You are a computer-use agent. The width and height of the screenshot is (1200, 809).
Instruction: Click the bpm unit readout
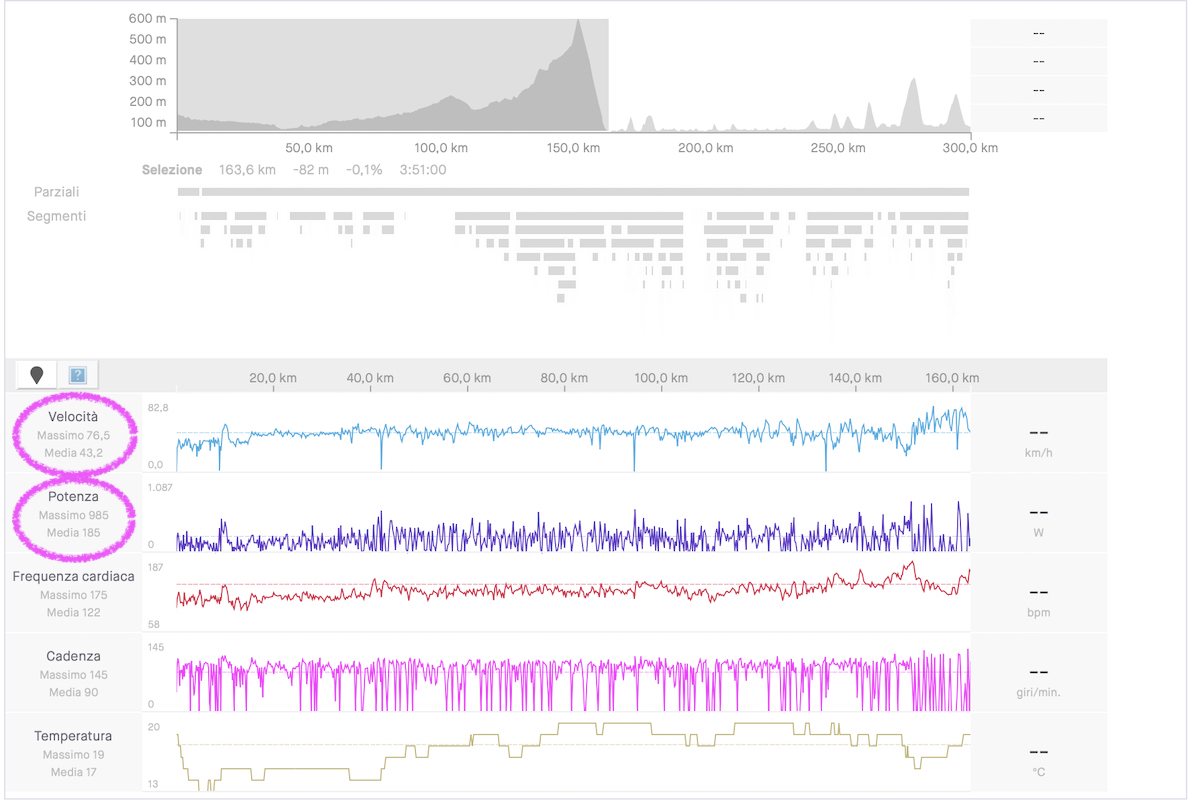(1038, 612)
